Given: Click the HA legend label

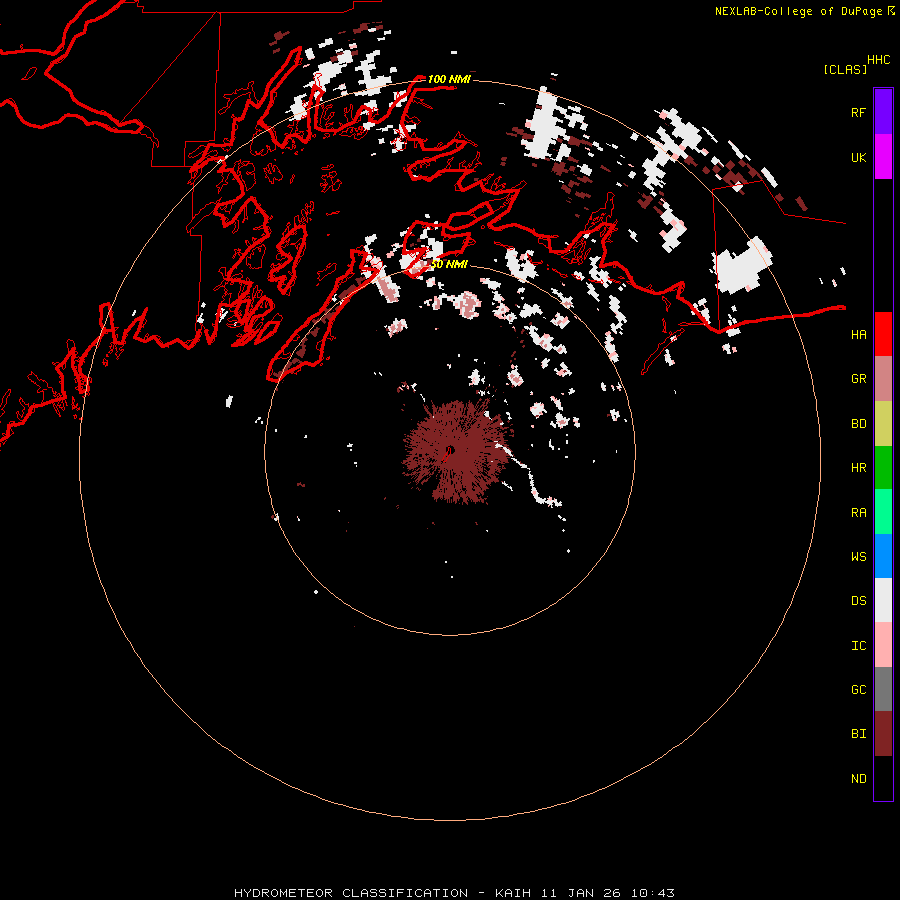Looking at the screenshot, I should click(858, 334).
